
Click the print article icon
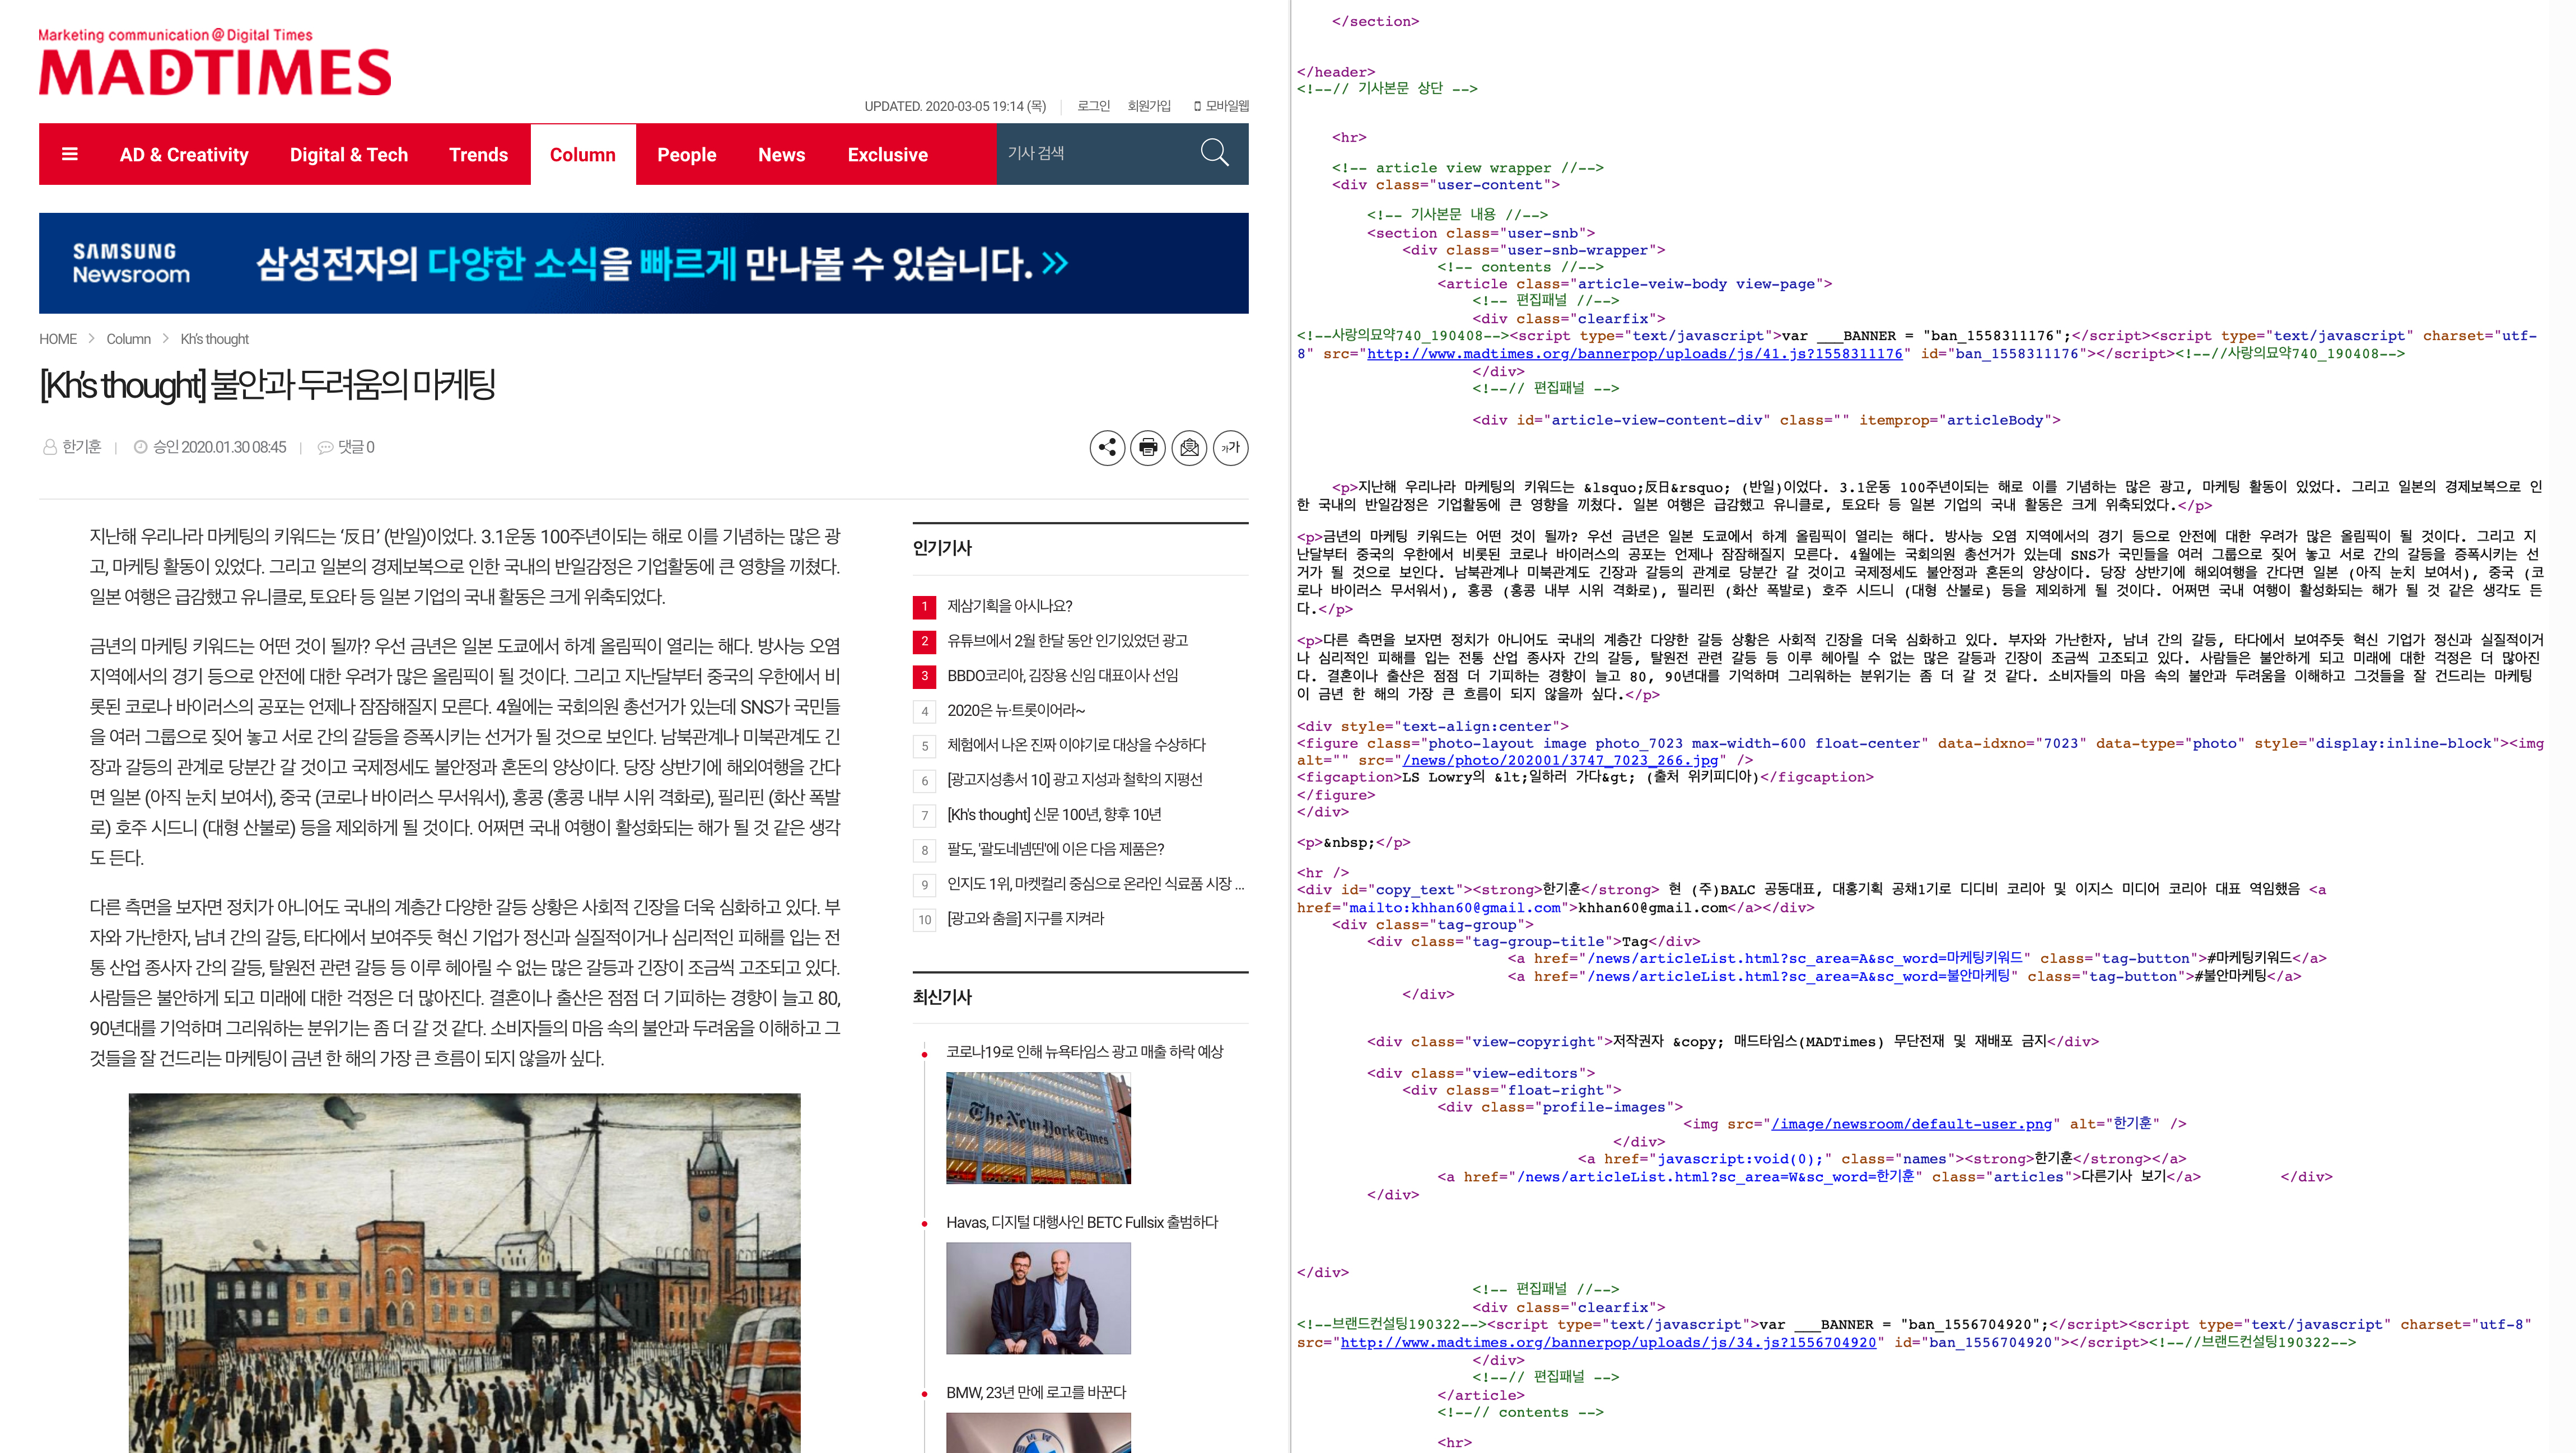pyautogui.click(x=1148, y=447)
